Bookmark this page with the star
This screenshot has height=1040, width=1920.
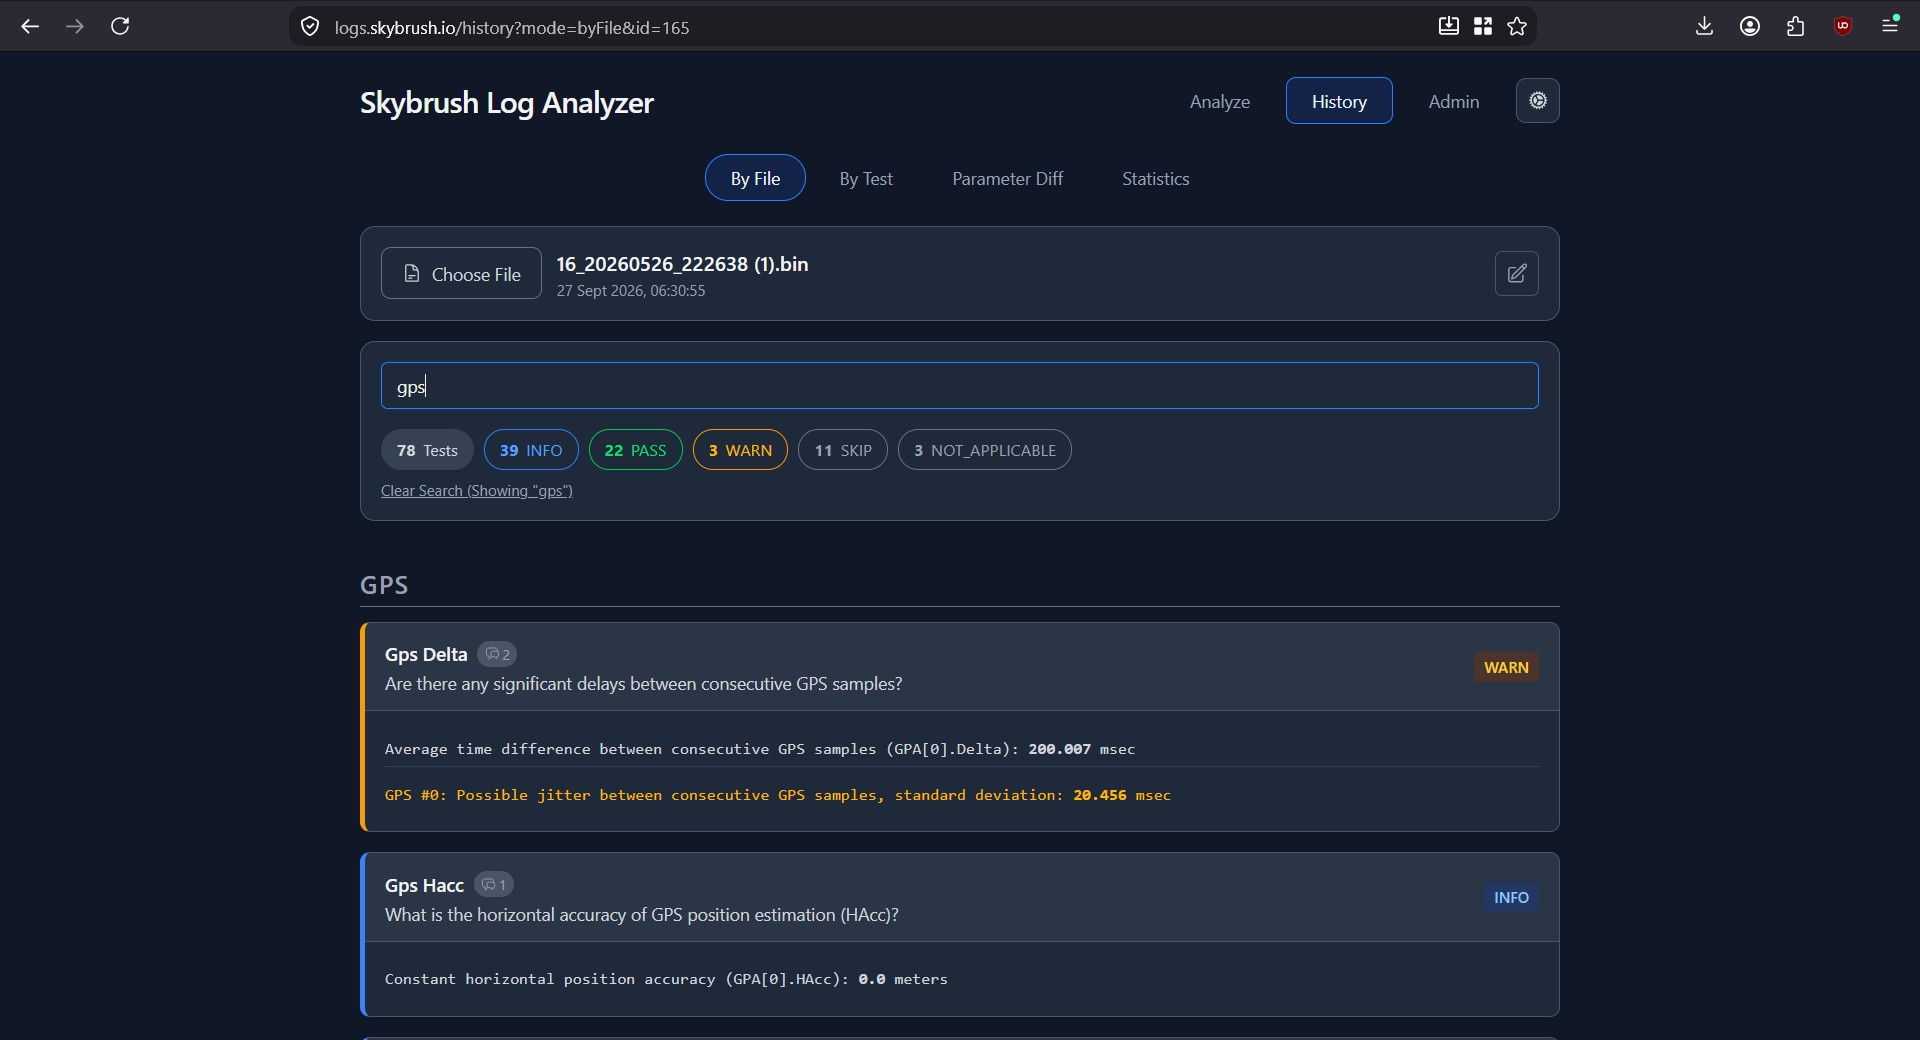click(x=1517, y=27)
